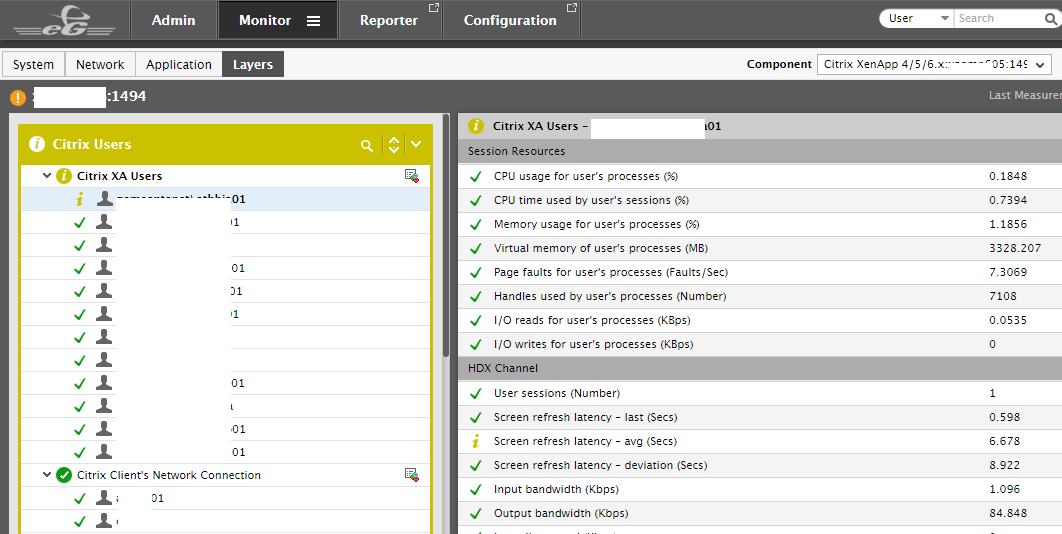Click Handles used by user's processes
Screen dimensions: 1062x534
coord(610,296)
